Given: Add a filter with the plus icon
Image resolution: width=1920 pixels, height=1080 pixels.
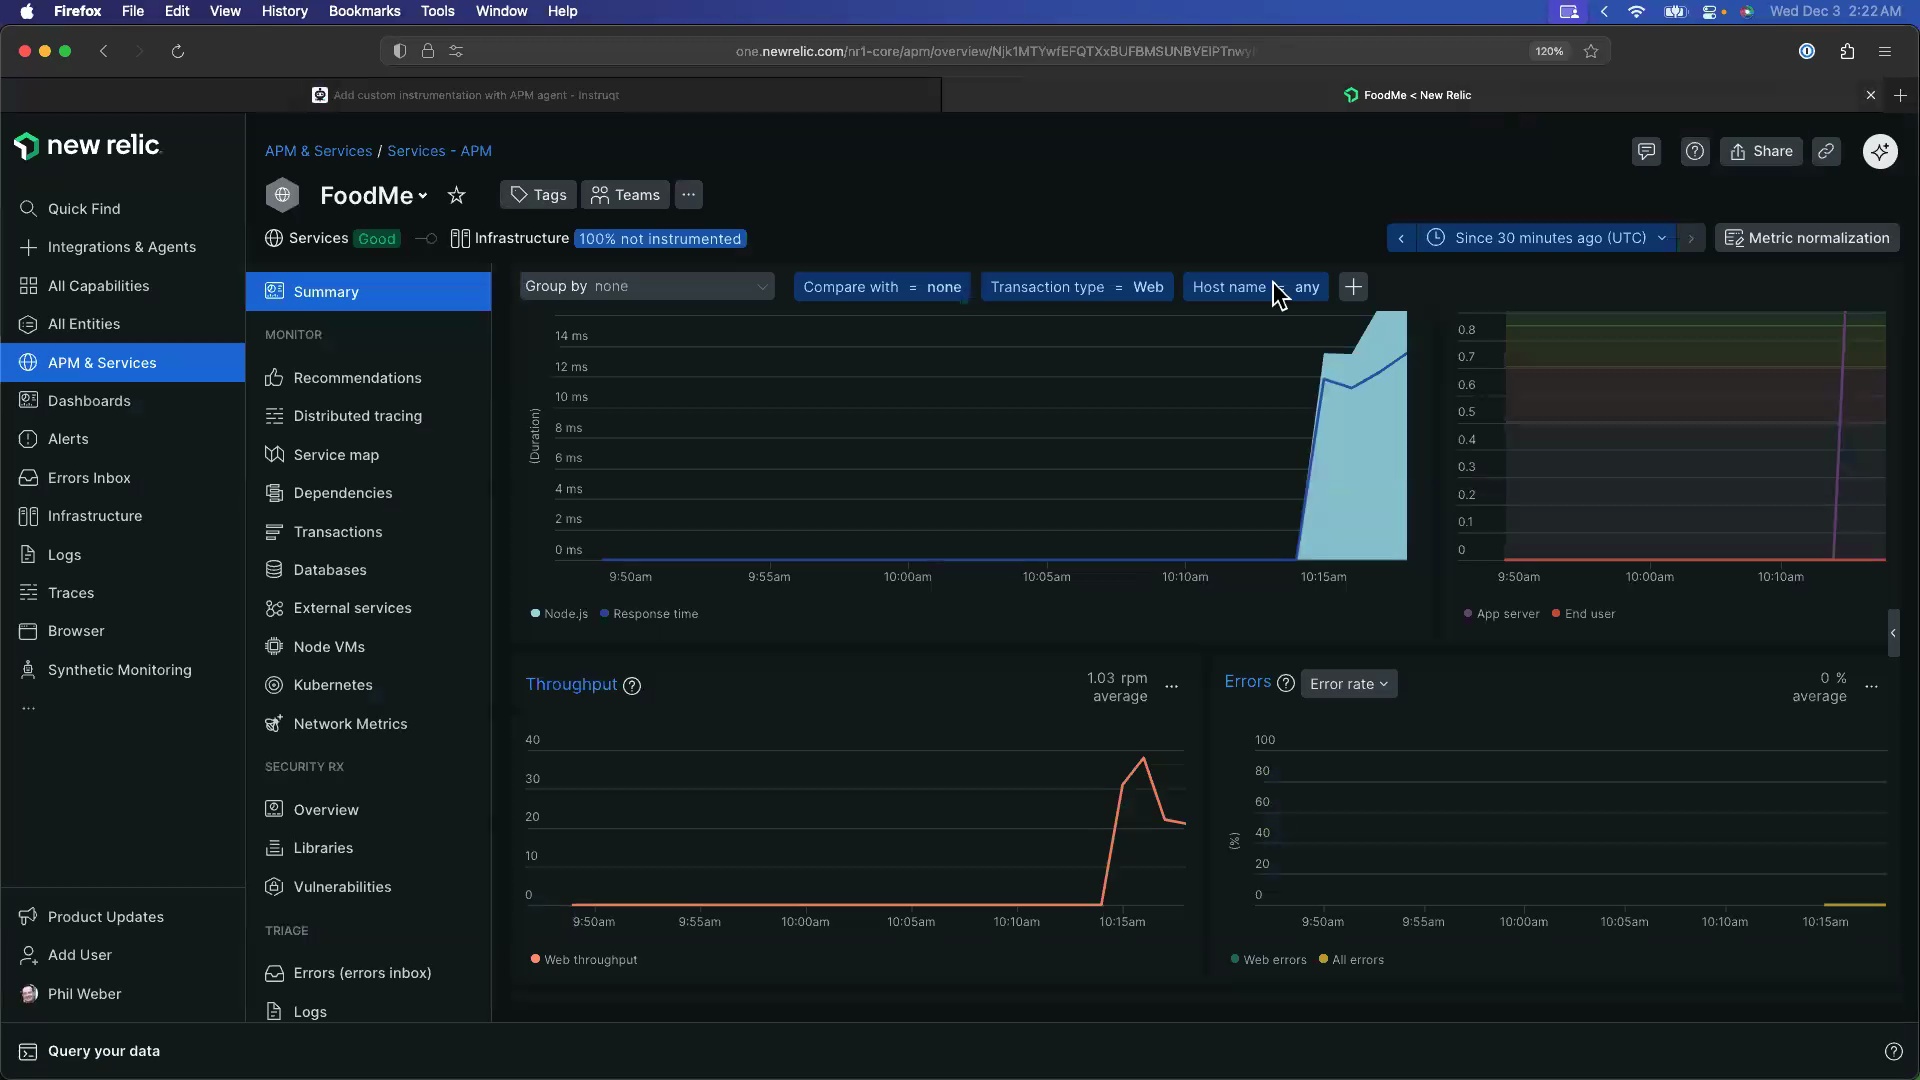Looking at the screenshot, I should pos(1353,287).
